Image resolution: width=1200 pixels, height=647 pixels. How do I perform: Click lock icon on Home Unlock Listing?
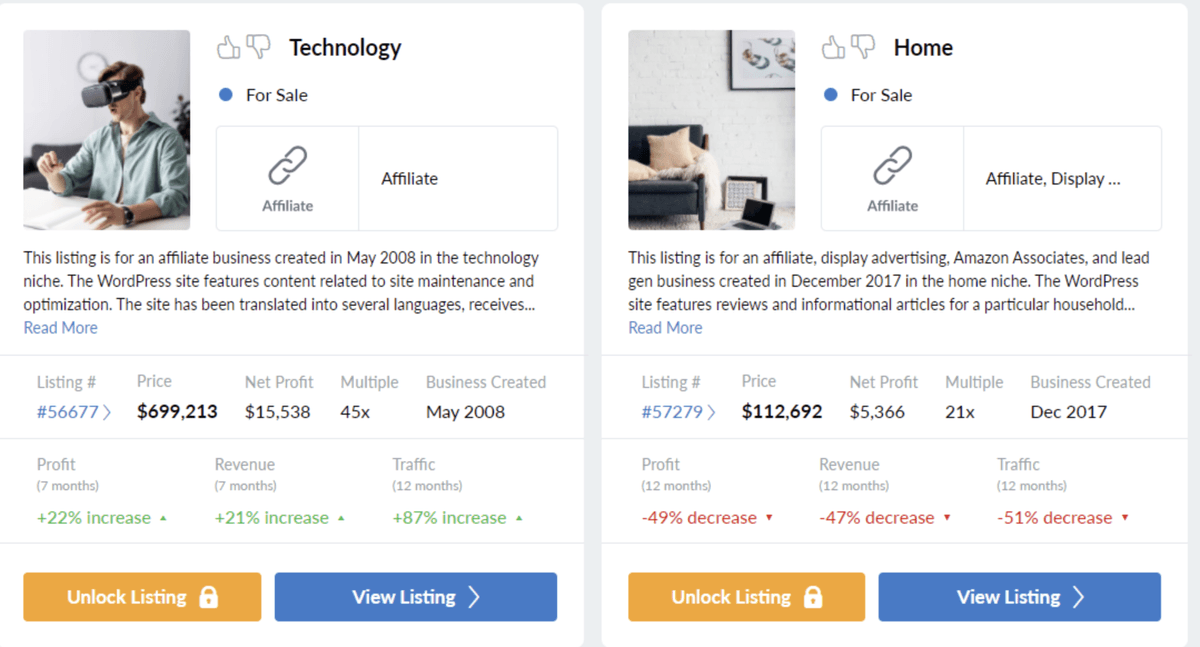point(813,597)
